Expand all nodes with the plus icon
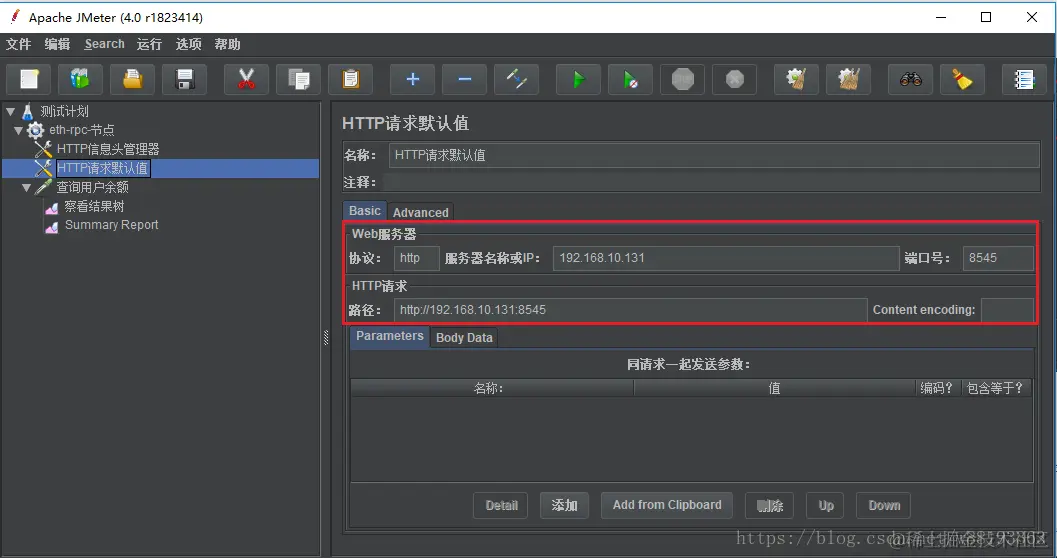The image size is (1057, 558). tap(413, 80)
